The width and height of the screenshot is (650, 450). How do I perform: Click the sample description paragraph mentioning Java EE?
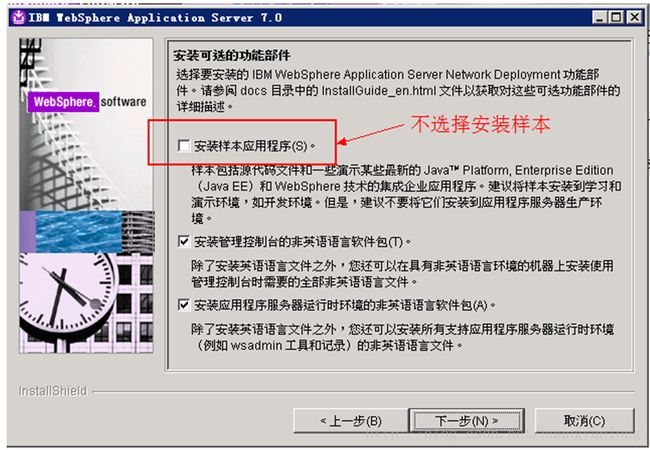pos(406,194)
